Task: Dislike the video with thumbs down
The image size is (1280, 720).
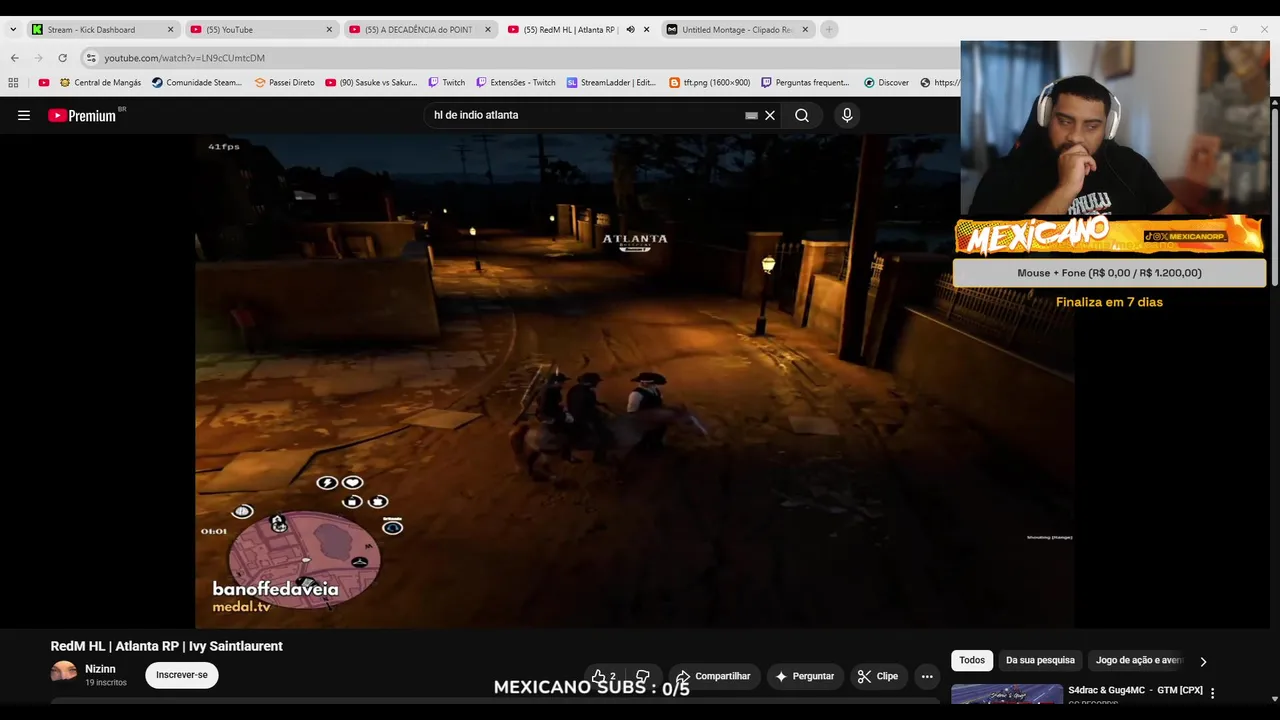Action: [643, 676]
